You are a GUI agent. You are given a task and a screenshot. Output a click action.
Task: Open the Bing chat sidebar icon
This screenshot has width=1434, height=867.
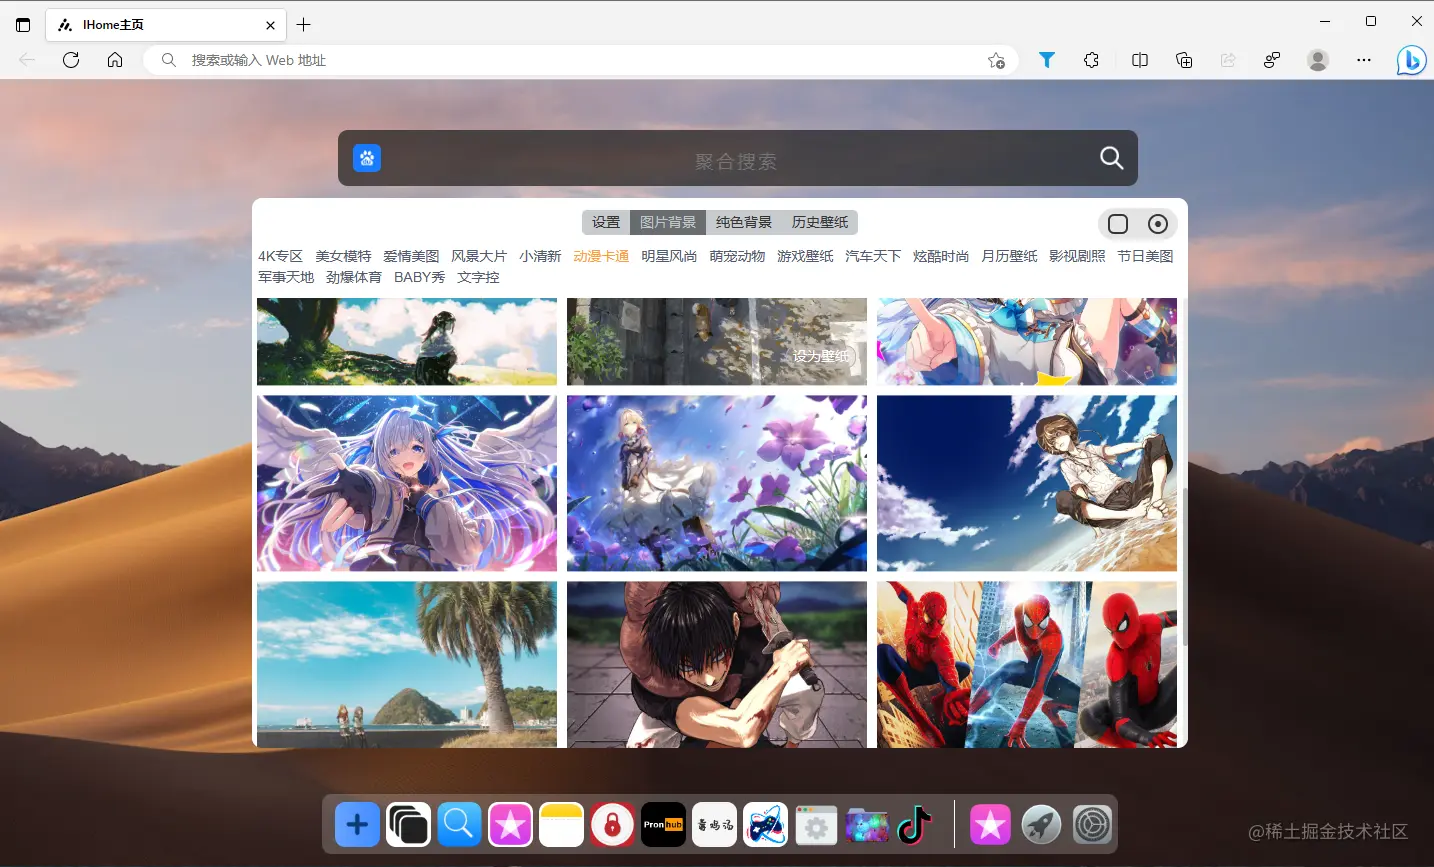(x=1411, y=60)
